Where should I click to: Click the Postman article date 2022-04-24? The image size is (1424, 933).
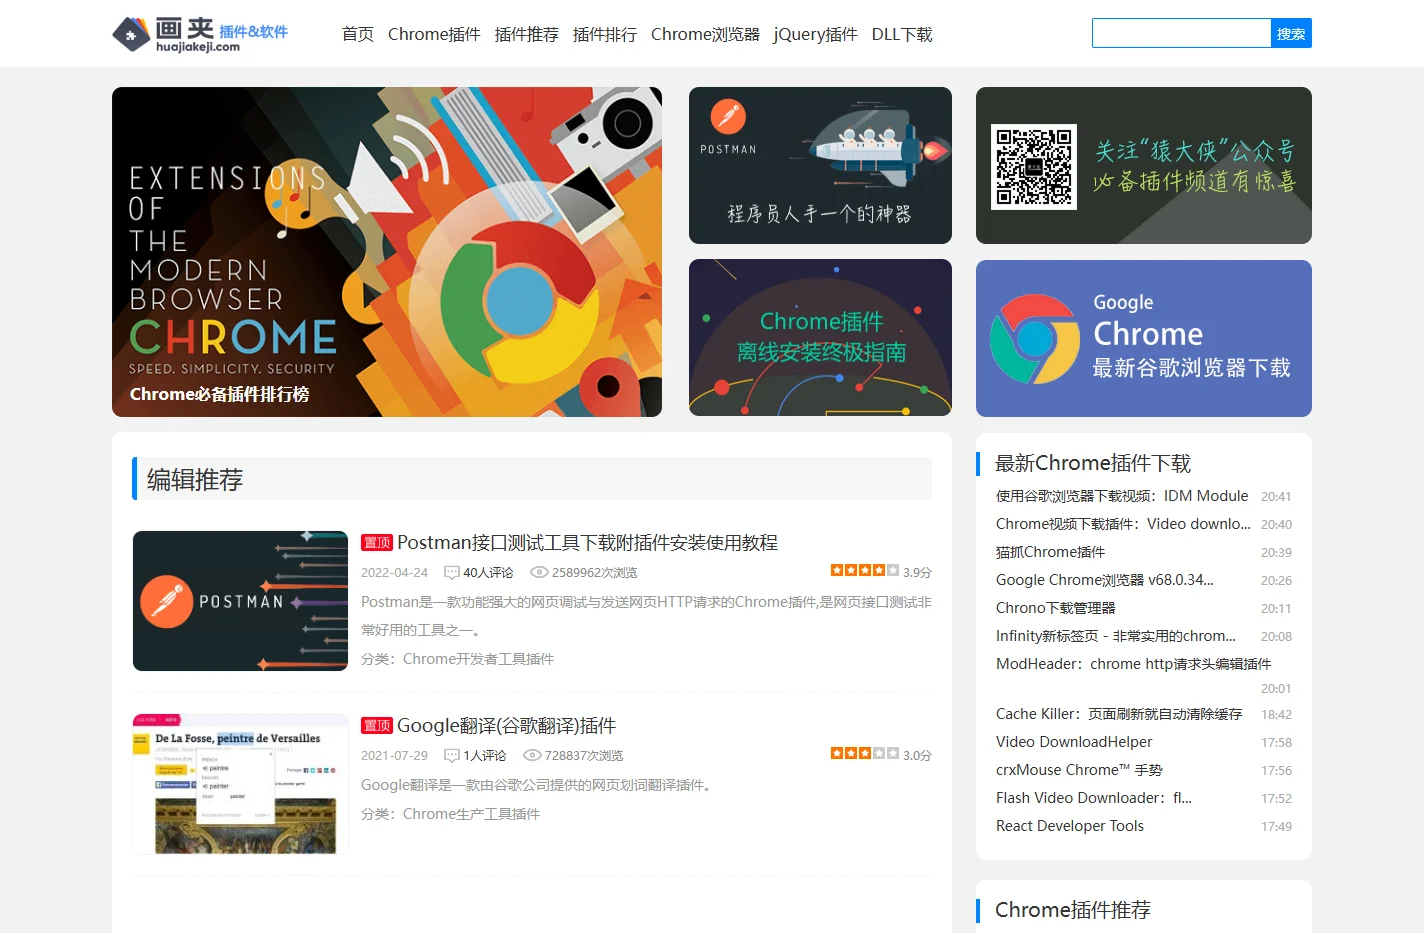coord(394,573)
